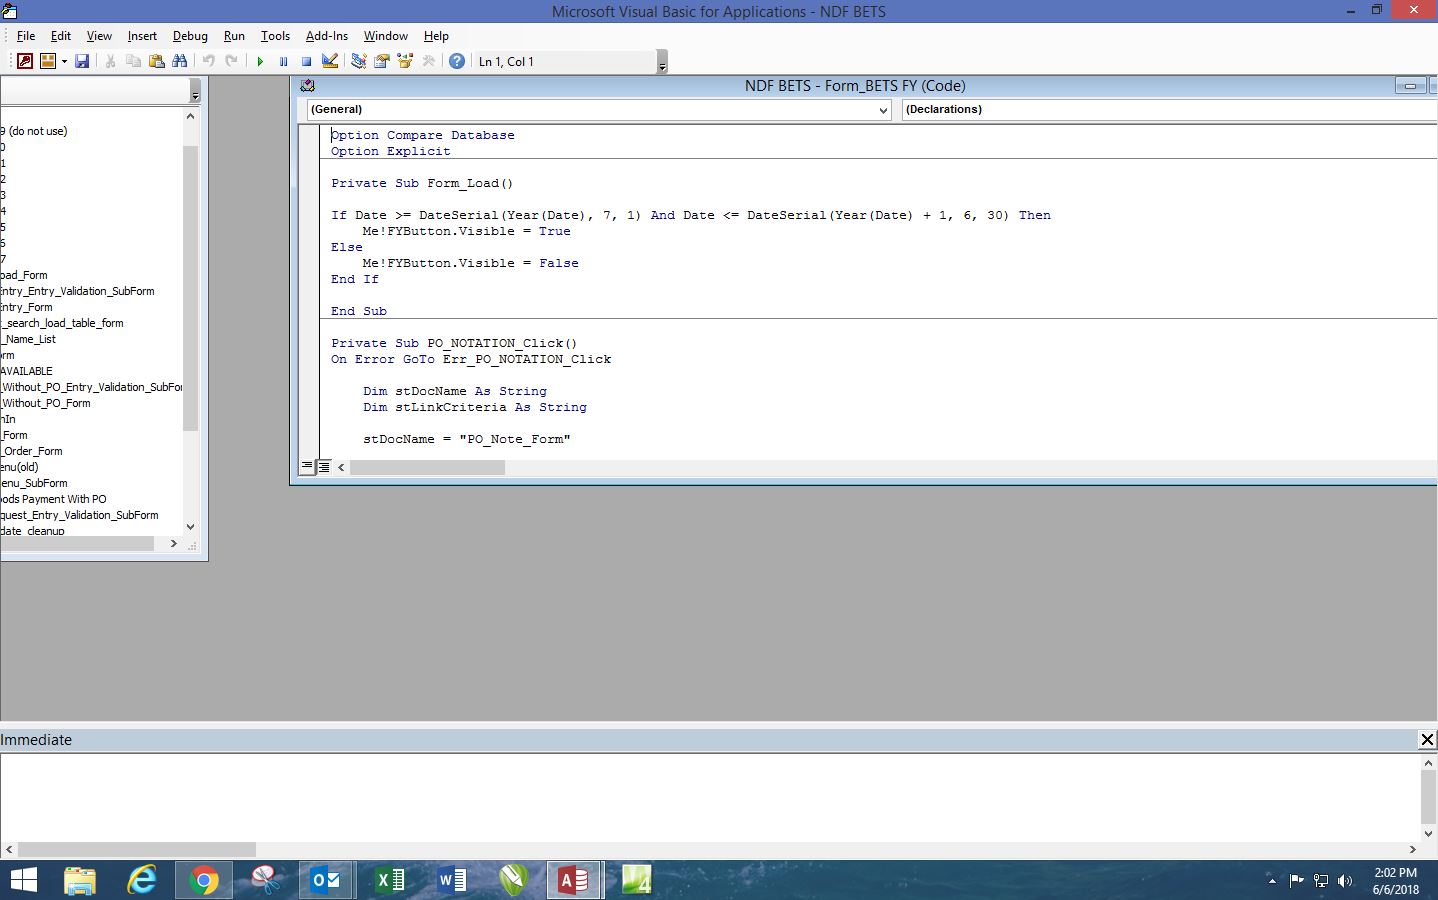Open the Add-Ins menu
Image resolution: width=1438 pixels, height=900 pixels.
pos(327,36)
